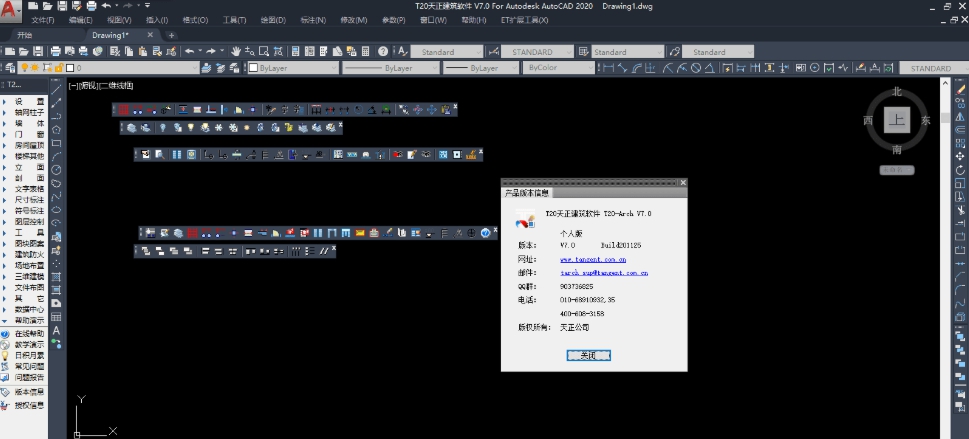The width and height of the screenshot is (969, 439).
Task: Toggle the layer lock padlock icon
Action: click(x=59, y=68)
